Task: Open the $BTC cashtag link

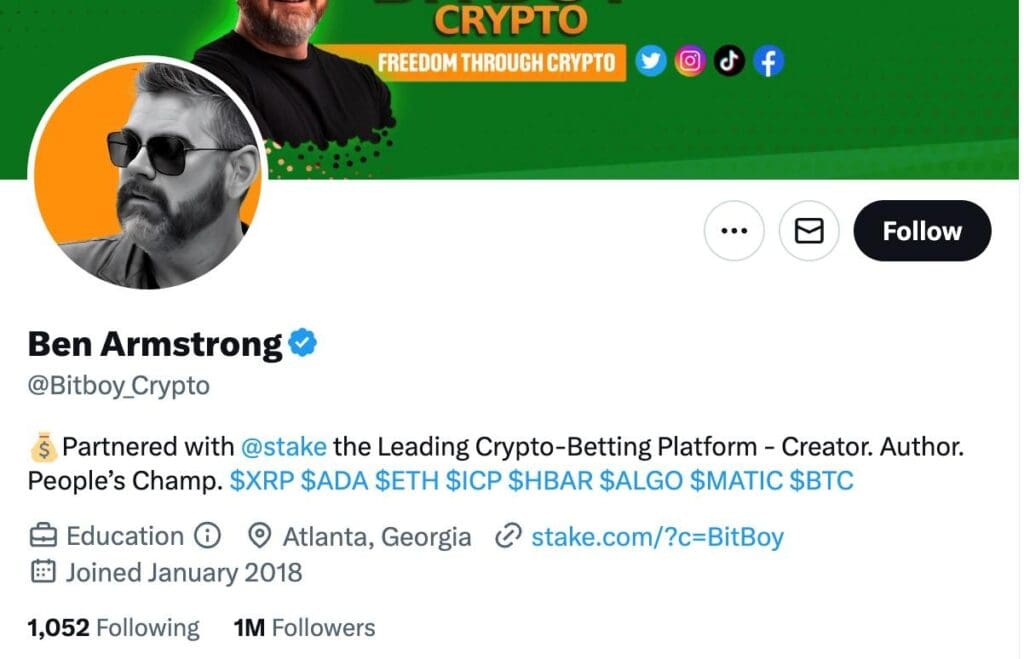Action: tap(821, 481)
